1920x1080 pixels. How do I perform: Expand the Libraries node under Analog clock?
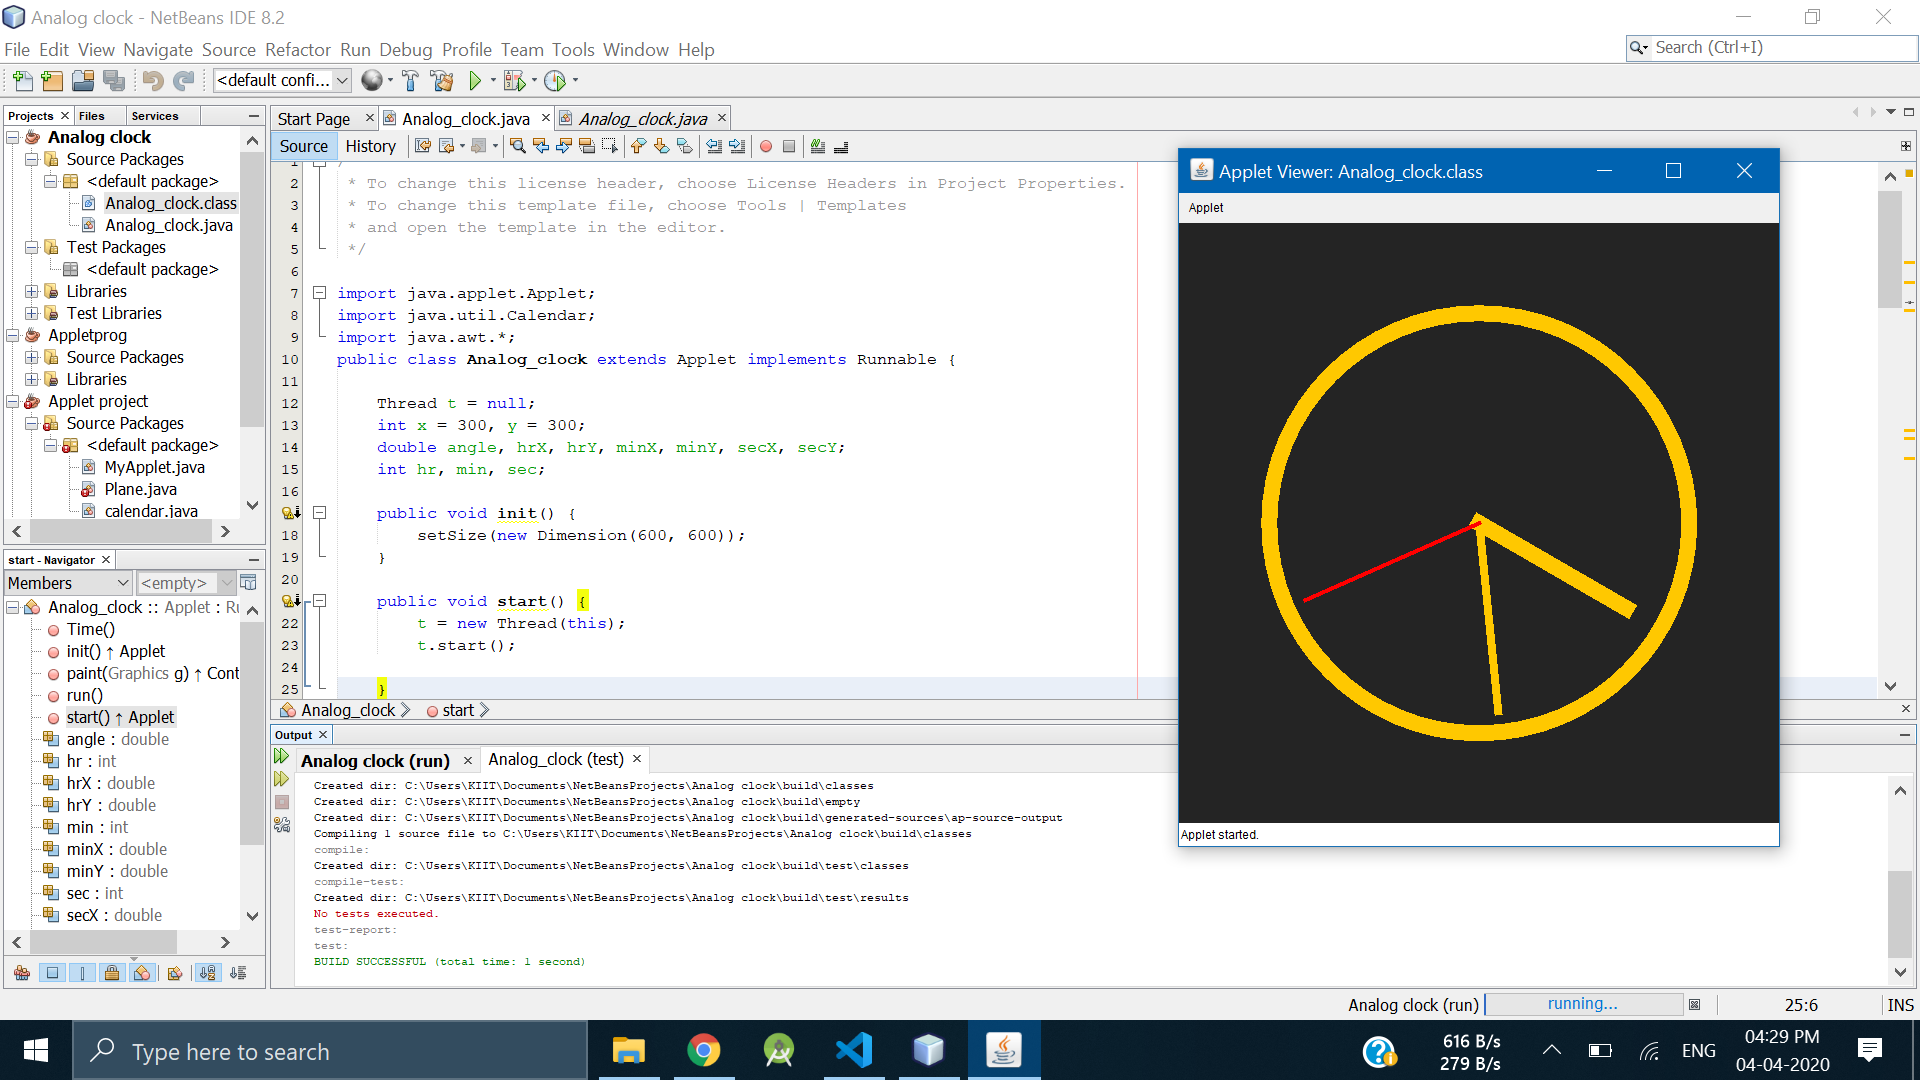tap(31, 291)
